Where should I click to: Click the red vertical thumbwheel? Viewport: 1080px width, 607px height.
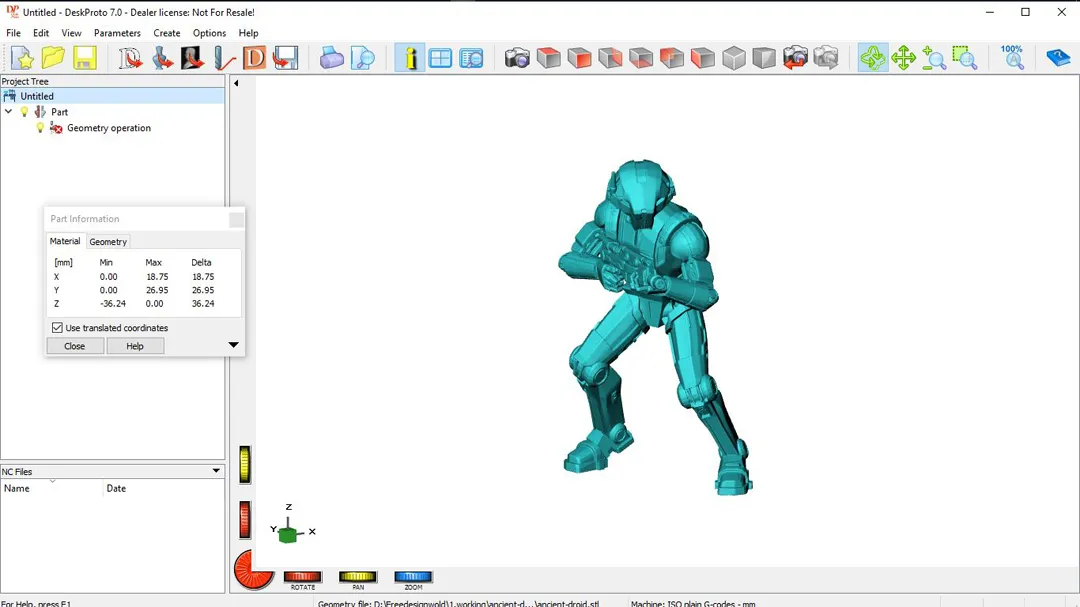pos(245,519)
